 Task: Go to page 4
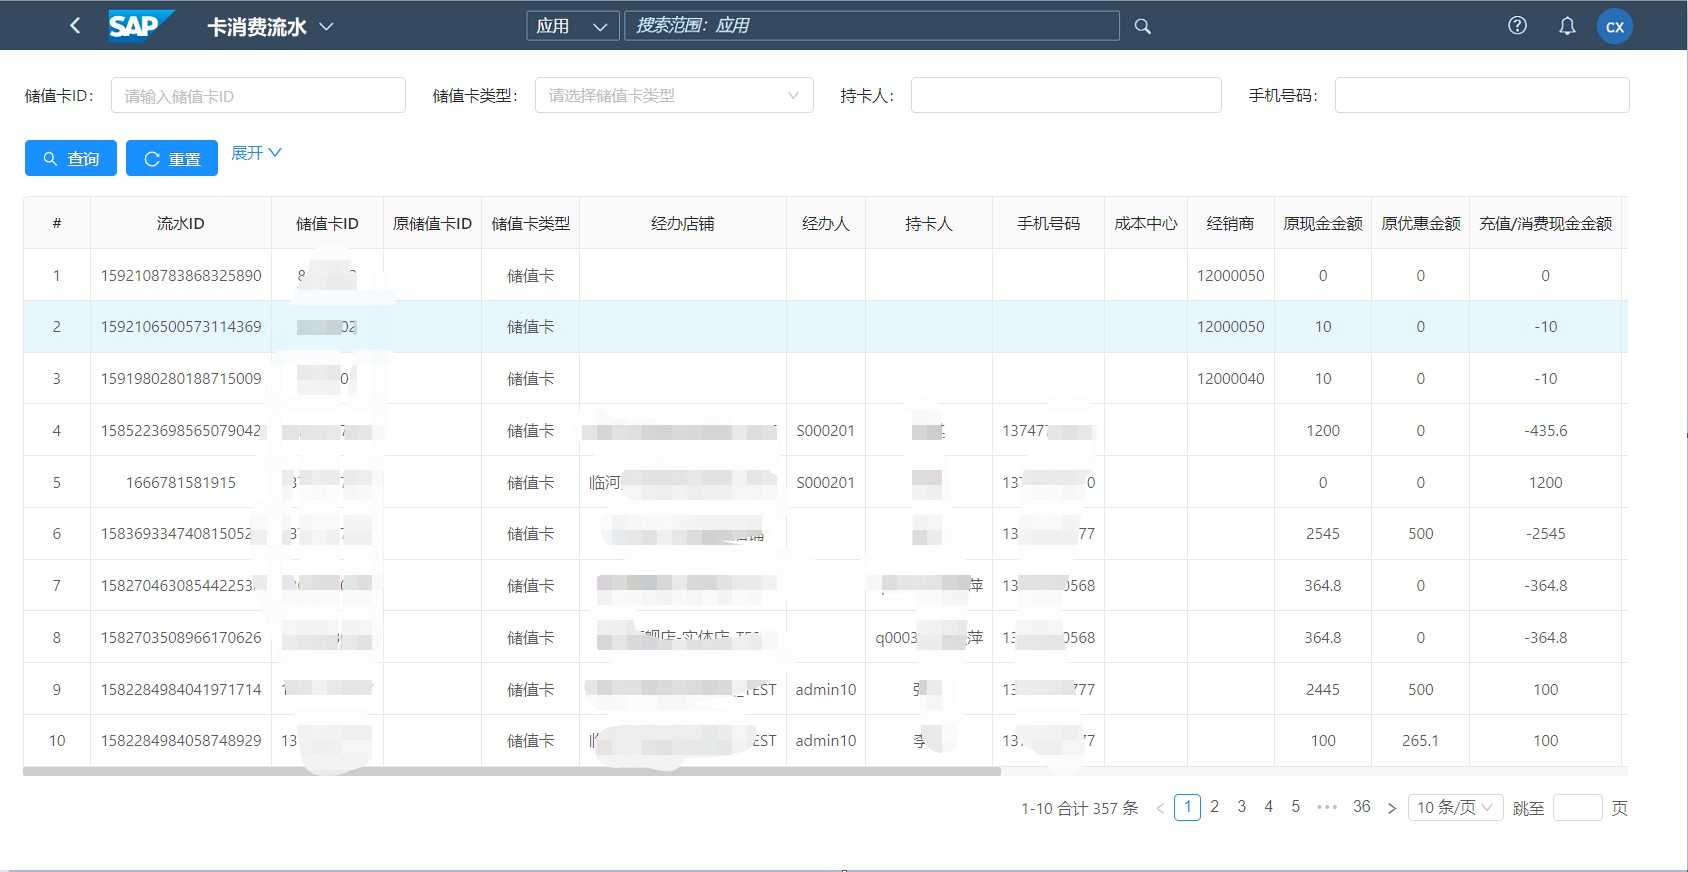pos(1268,807)
